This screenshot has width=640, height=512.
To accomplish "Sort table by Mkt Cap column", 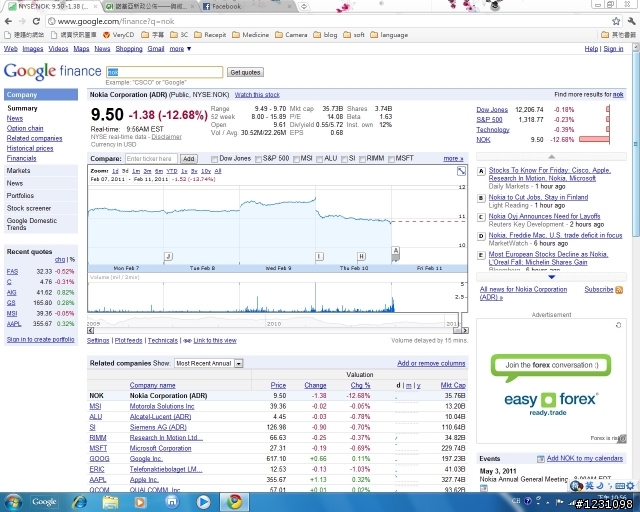I will click(x=453, y=385).
